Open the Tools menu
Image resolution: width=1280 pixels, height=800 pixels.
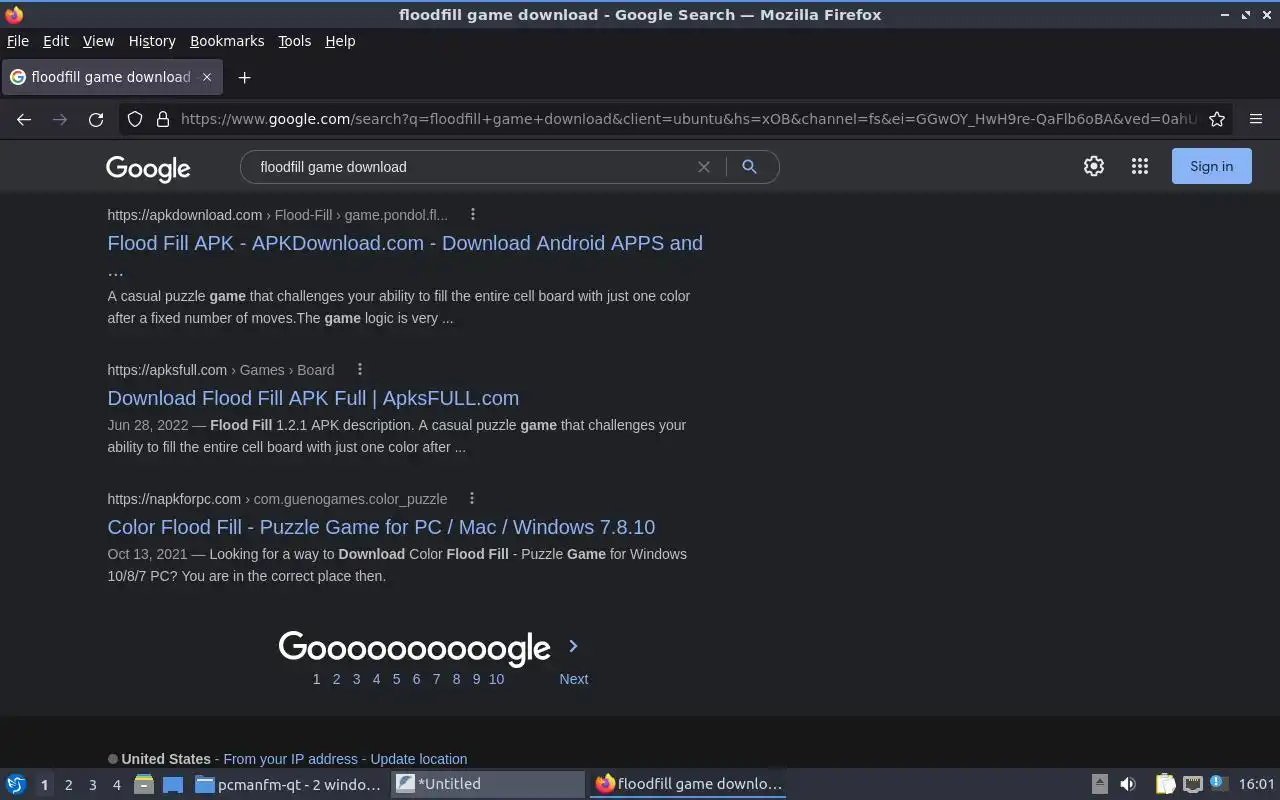(x=294, y=41)
